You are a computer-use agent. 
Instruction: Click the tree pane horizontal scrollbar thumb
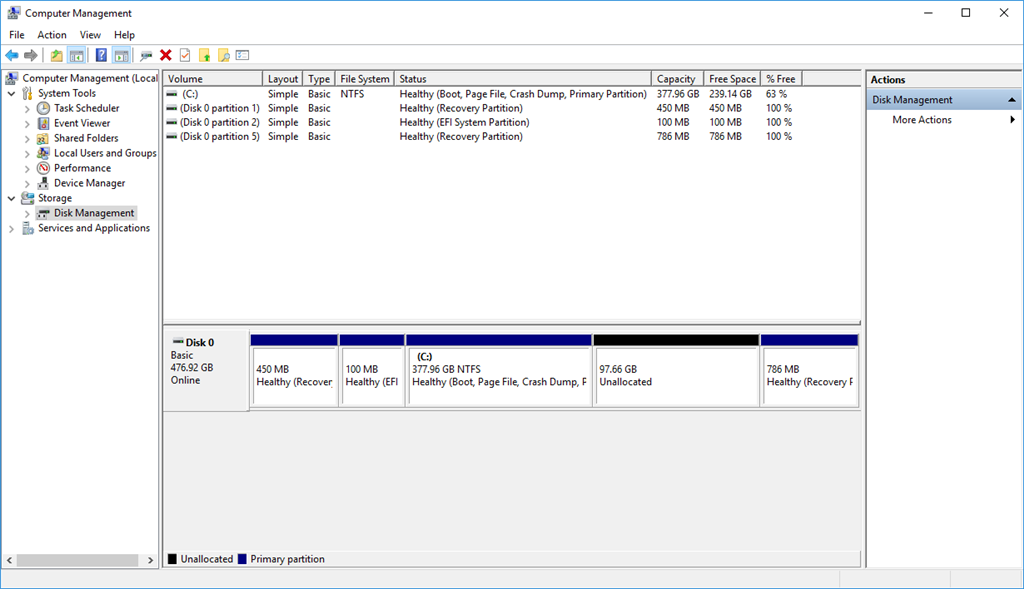pyautogui.click(x=77, y=560)
